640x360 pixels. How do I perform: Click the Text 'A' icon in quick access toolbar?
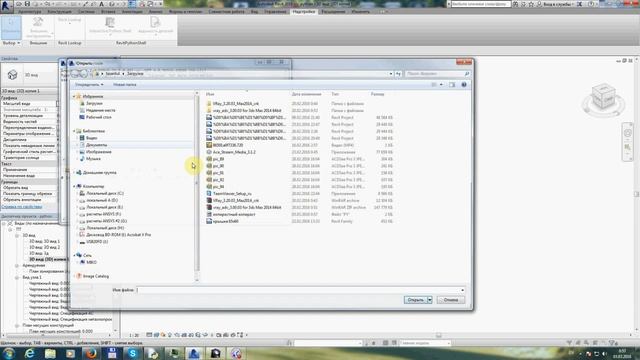[x=102, y=4]
